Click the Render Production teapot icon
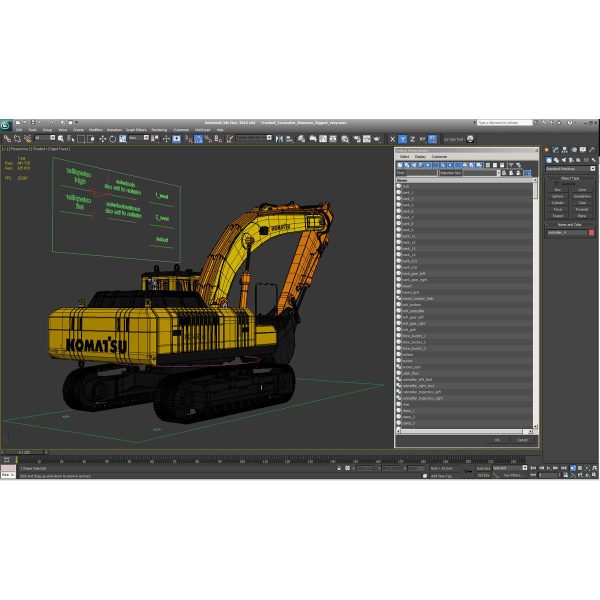This screenshot has width=600, height=600. coord(377,139)
